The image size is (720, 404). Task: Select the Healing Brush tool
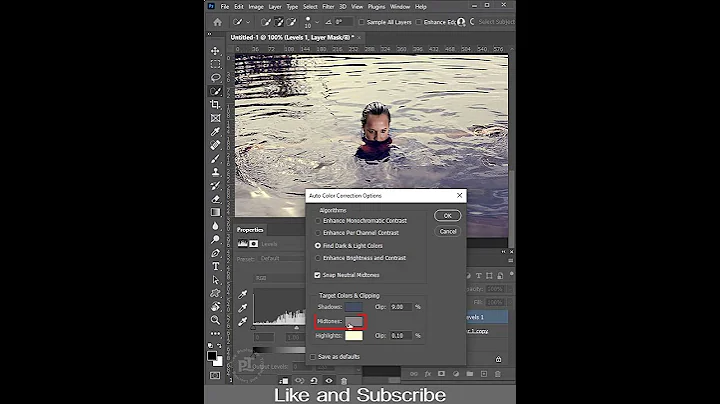click(x=215, y=145)
